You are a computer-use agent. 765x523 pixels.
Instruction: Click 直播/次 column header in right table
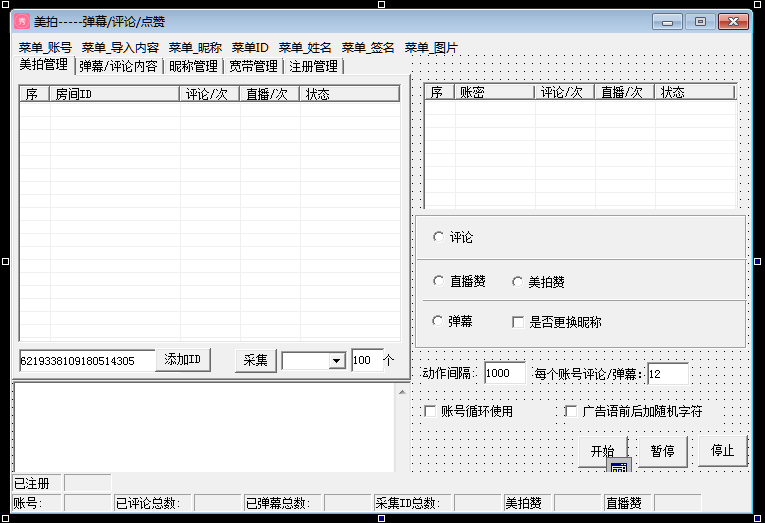click(x=625, y=92)
